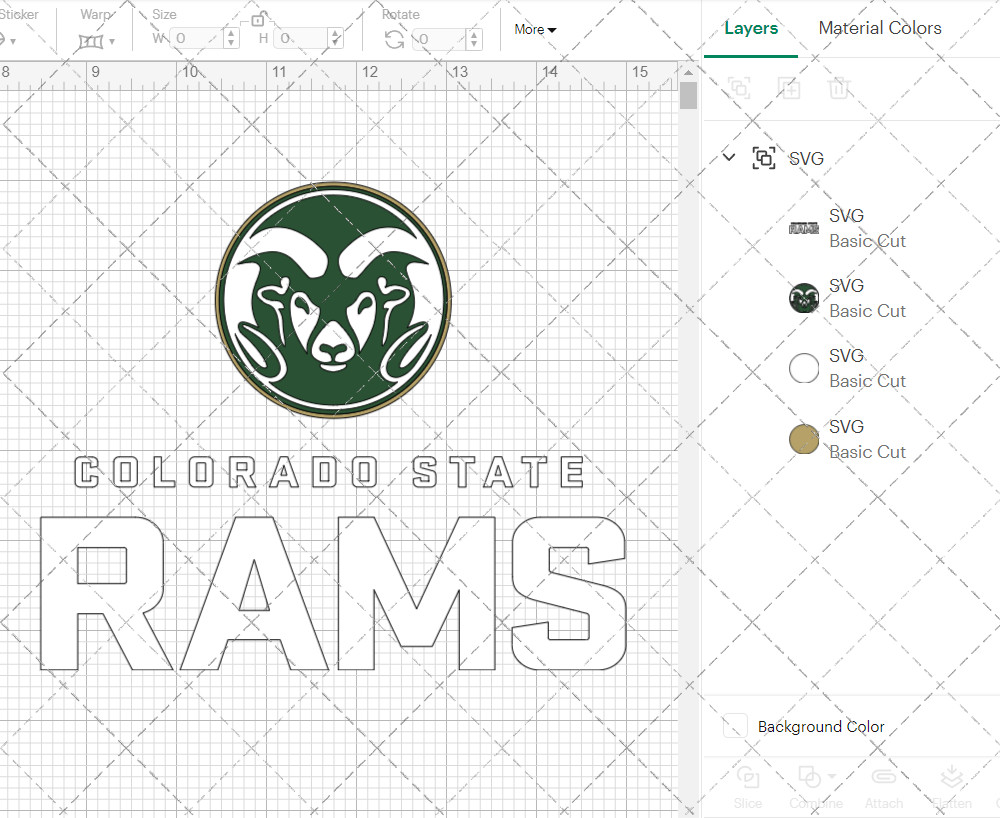Select the ram head logo on canvas
This screenshot has width=1000, height=818.
coord(334,300)
